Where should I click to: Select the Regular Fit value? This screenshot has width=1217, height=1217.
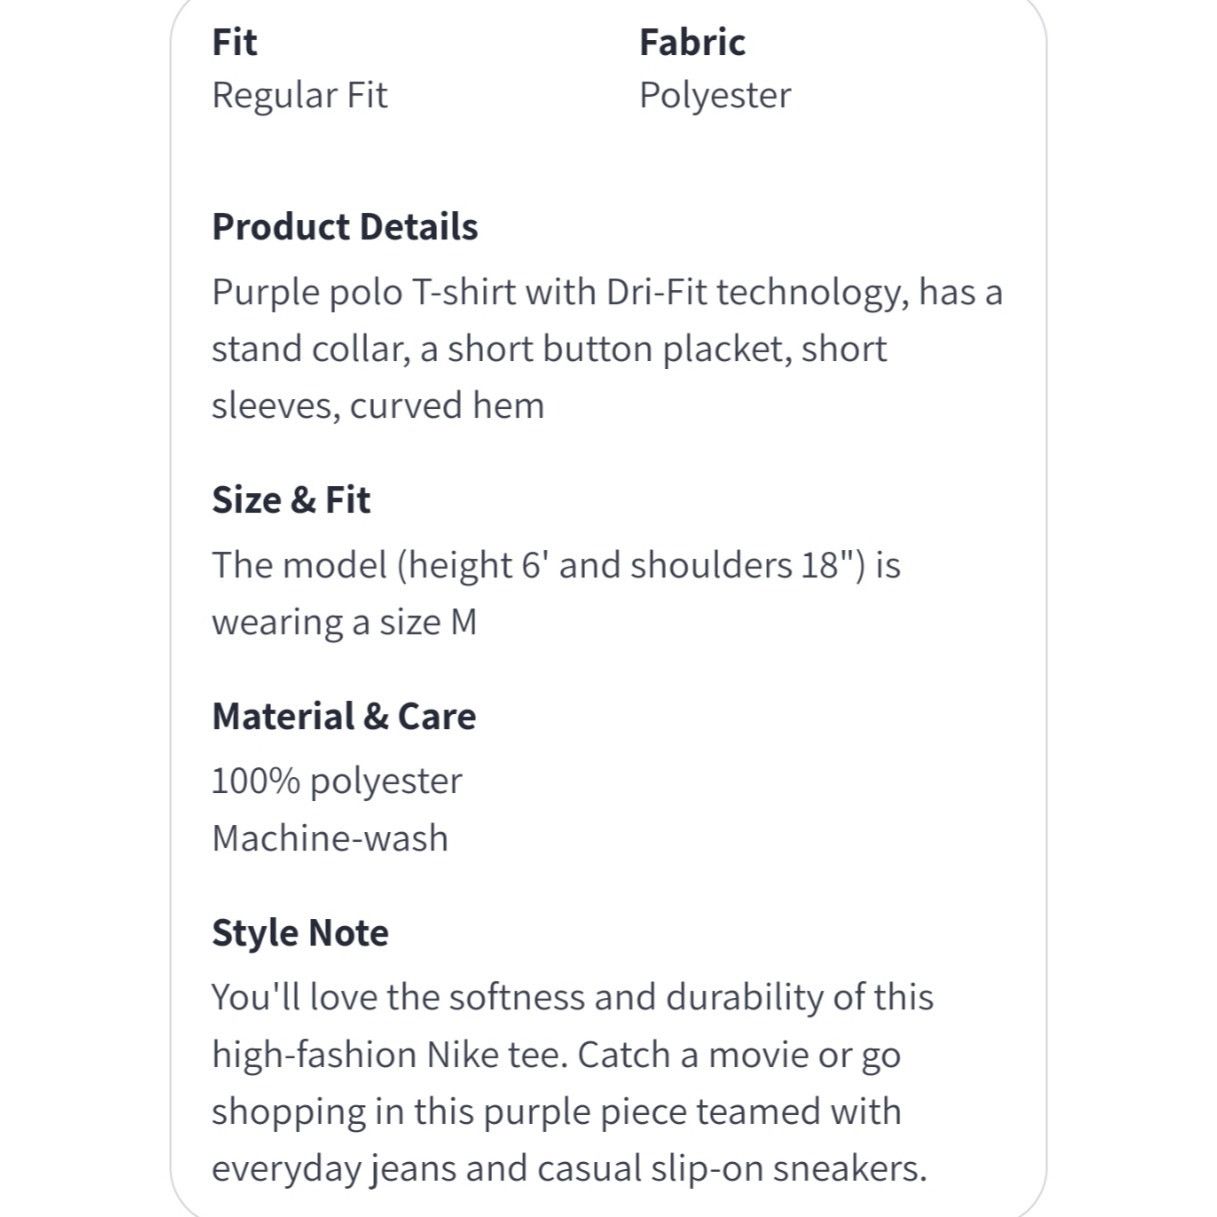[299, 96]
